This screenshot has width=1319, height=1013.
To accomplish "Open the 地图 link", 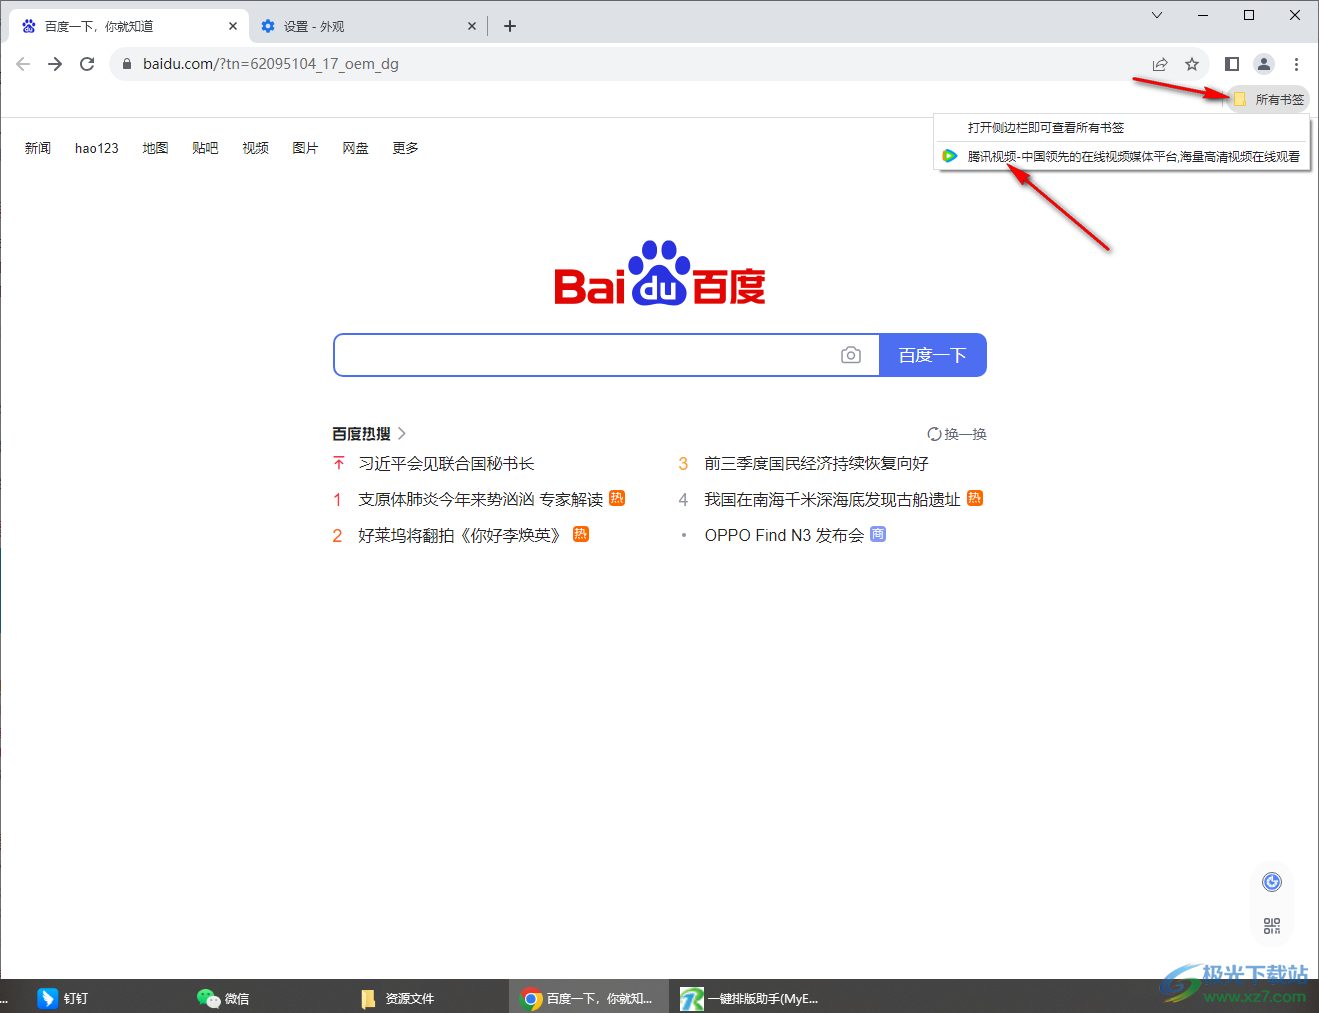I will 155,148.
